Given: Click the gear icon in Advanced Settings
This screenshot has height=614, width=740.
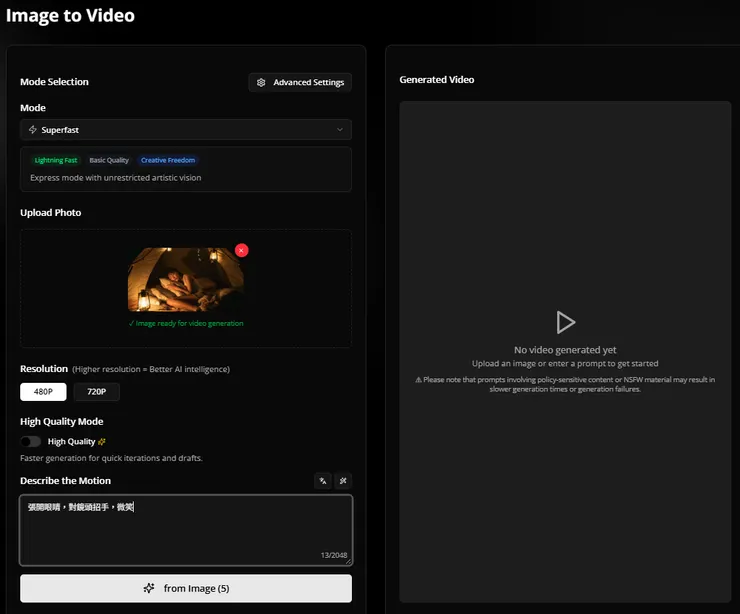Looking at the screenshot, I should (x=261, y=83).
